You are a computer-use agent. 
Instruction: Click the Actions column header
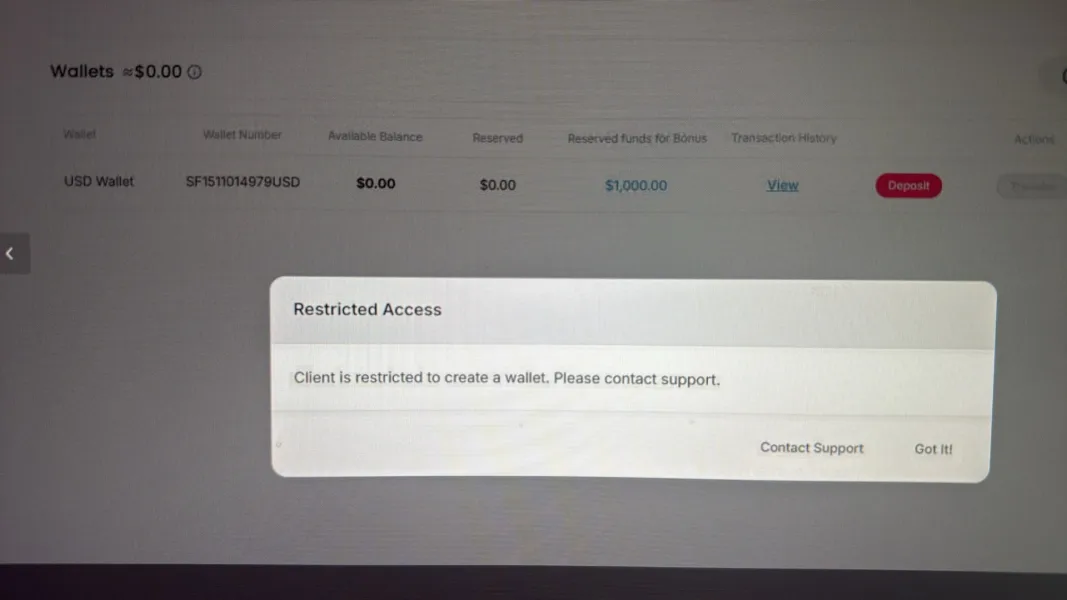click(1034, 139)
